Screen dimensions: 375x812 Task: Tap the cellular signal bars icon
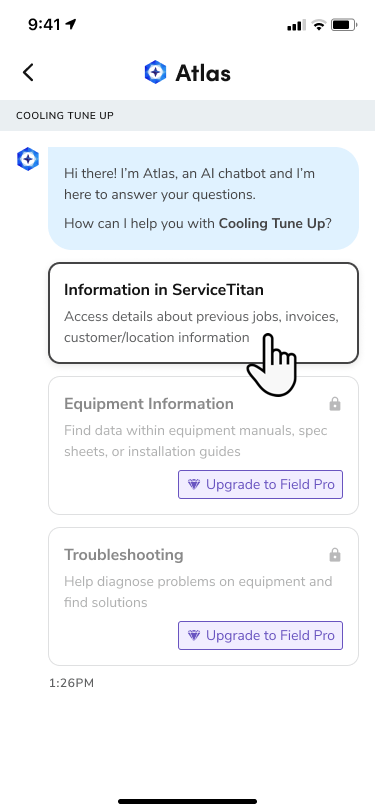tap(297, 25)
